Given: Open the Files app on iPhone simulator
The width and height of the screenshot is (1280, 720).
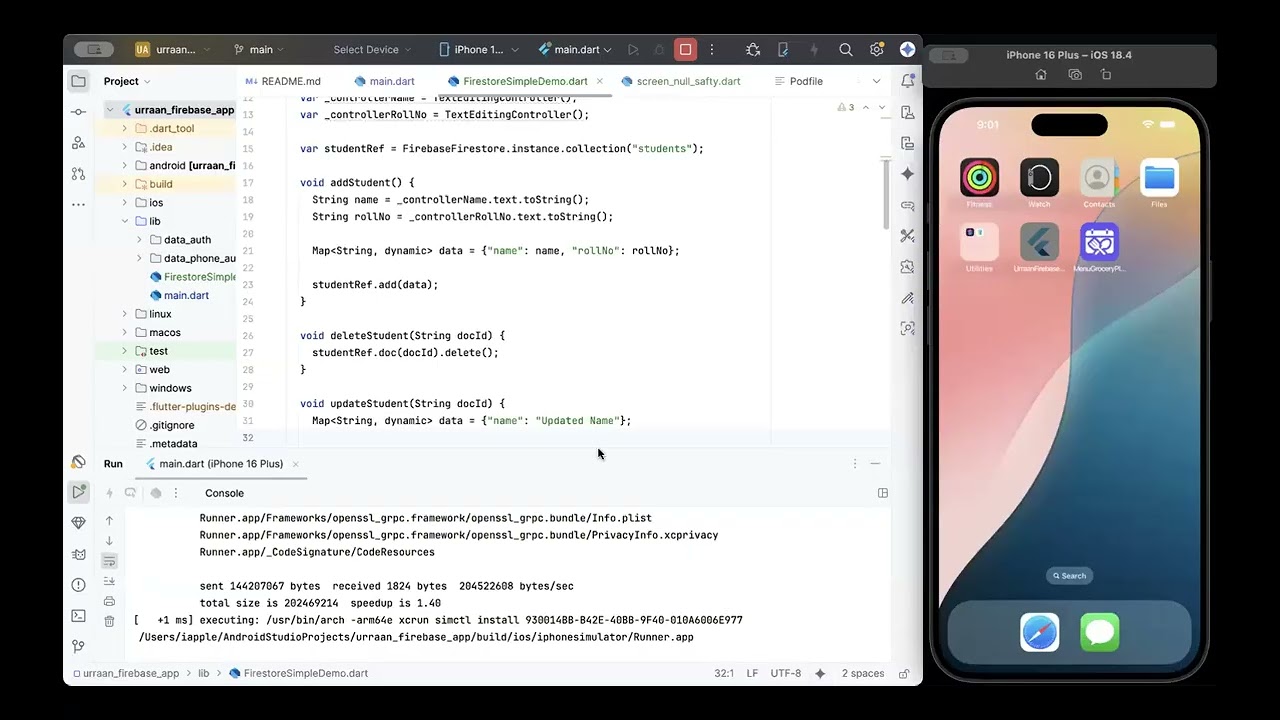Looking at the screenshot, I should (x=1159, y=178).
